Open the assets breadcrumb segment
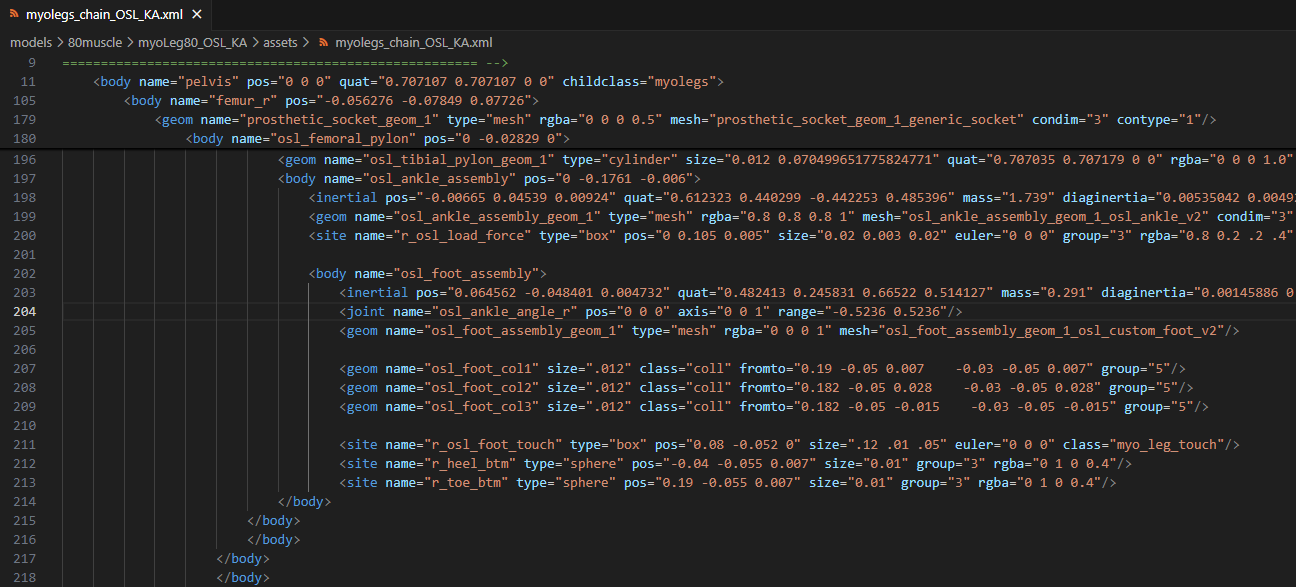Screen dimensions: 1296x587 [x=280, y=43]
